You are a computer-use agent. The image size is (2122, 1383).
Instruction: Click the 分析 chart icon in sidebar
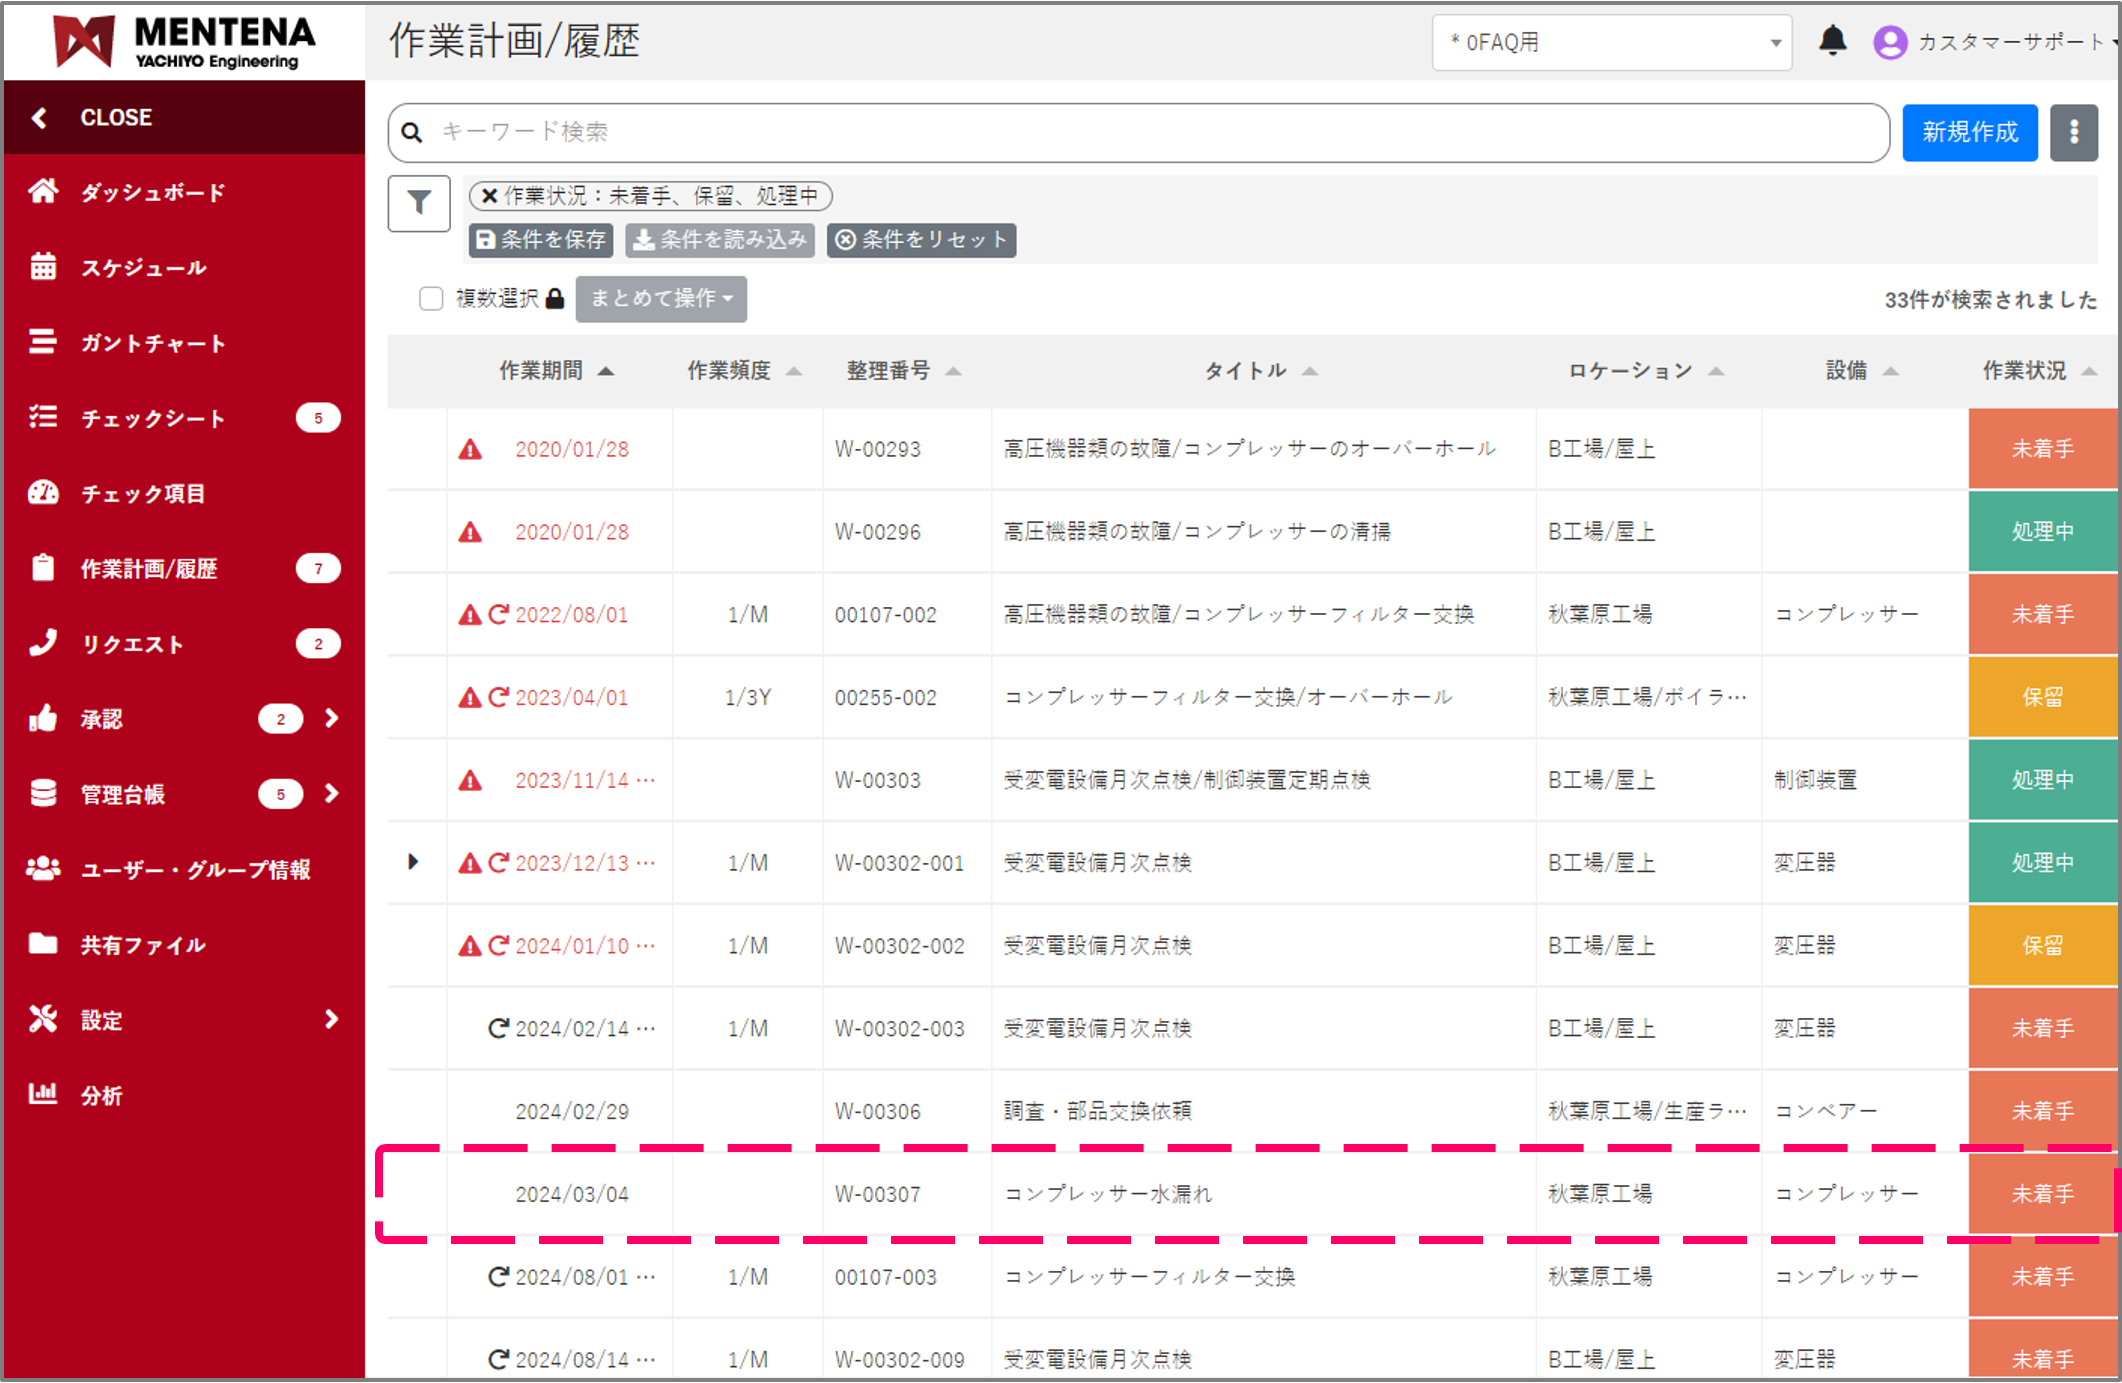43,1094
